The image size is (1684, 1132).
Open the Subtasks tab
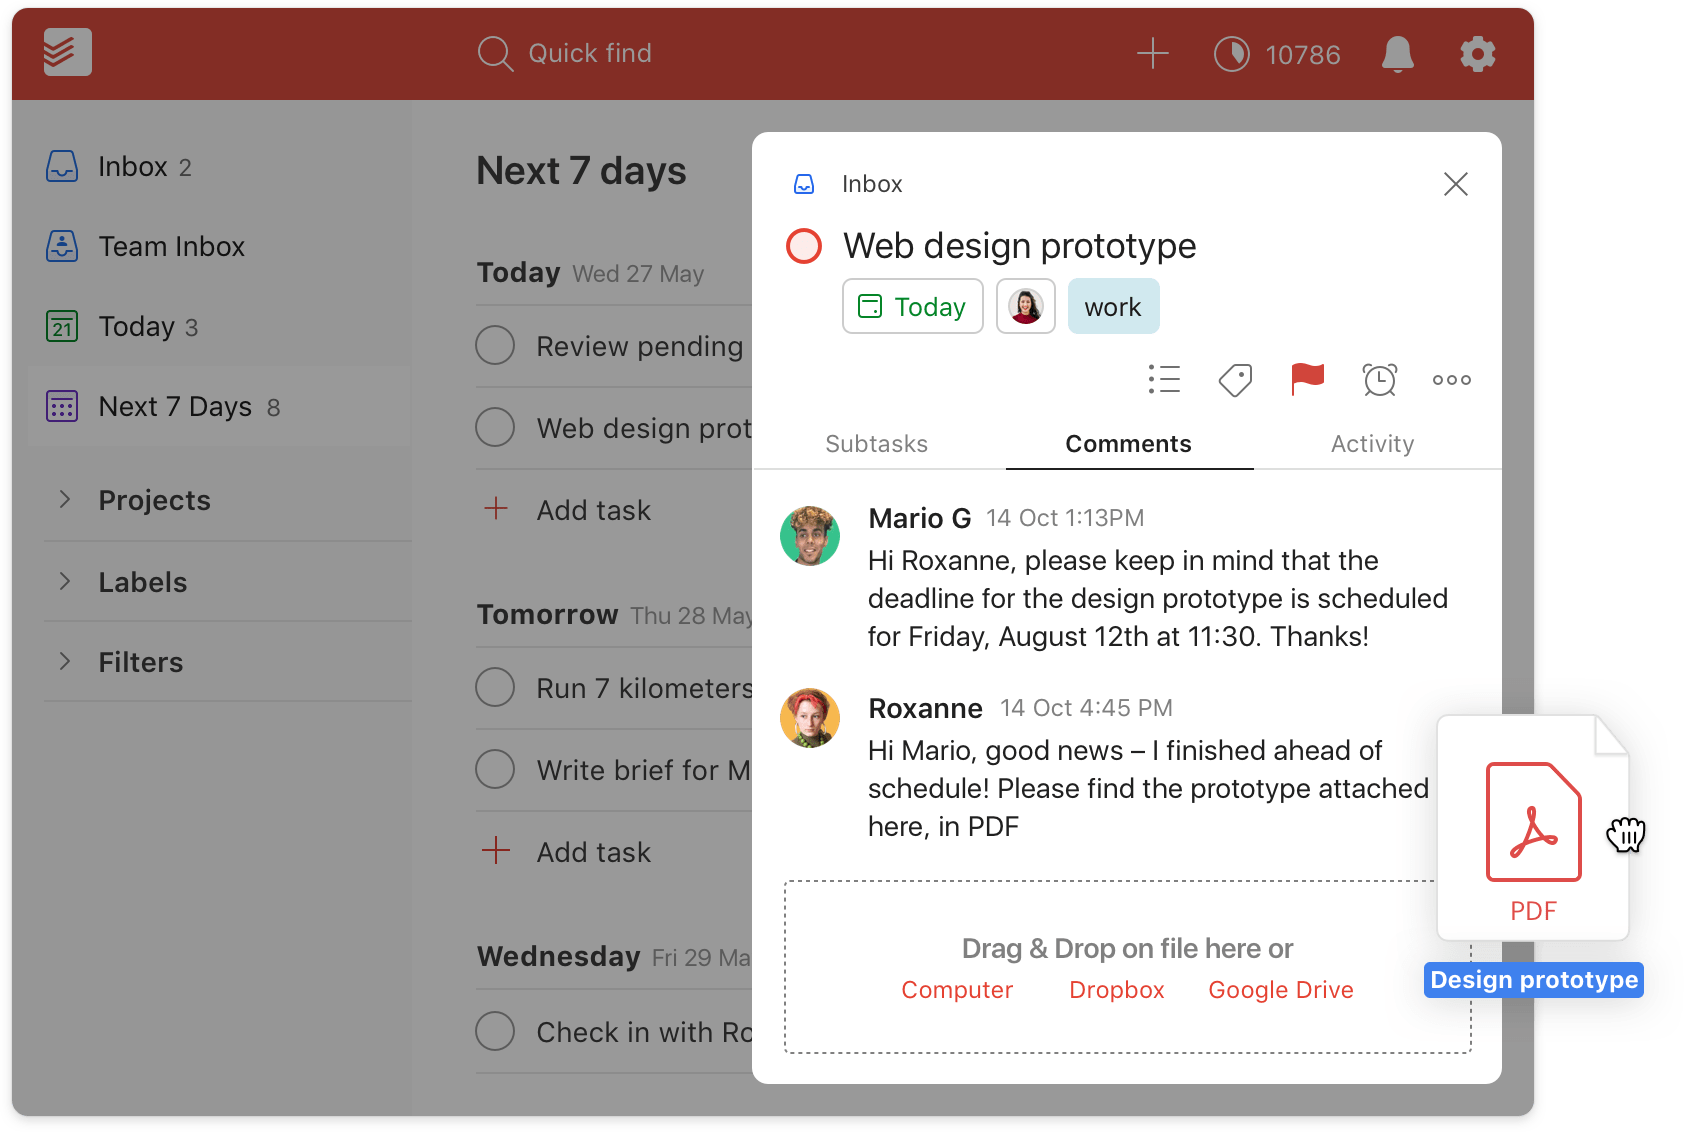pyautogui.click(x=876, y=444)
